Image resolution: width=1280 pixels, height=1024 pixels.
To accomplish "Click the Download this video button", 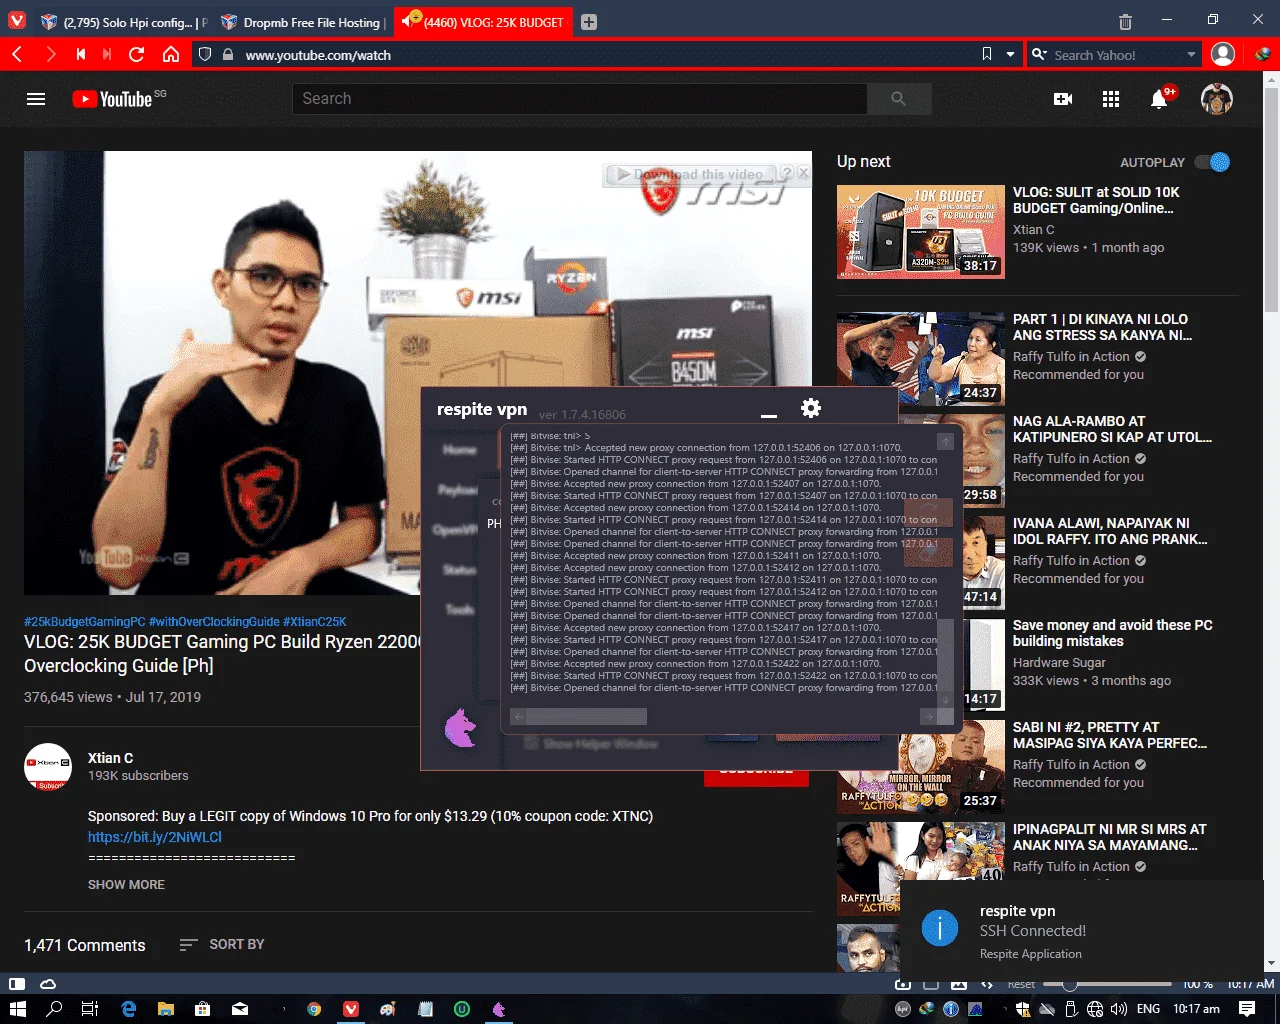I will click(690, 174).
